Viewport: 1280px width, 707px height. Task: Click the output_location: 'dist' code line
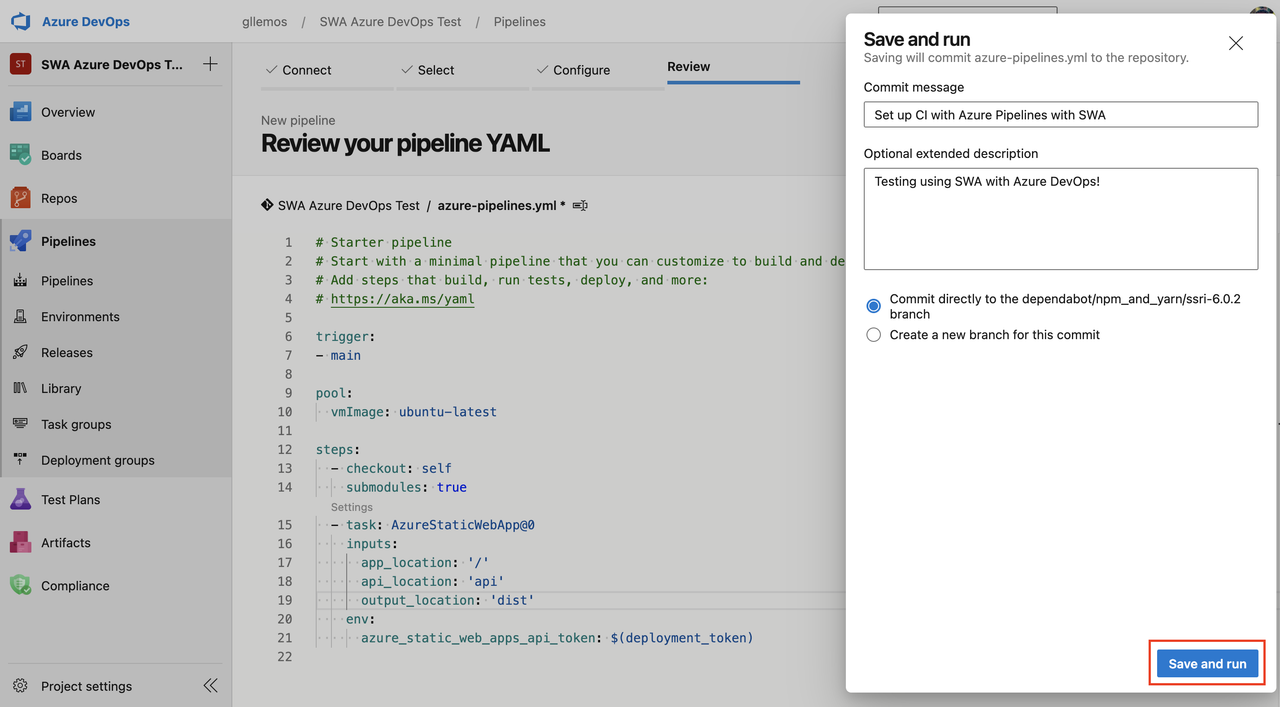point(448,600)
